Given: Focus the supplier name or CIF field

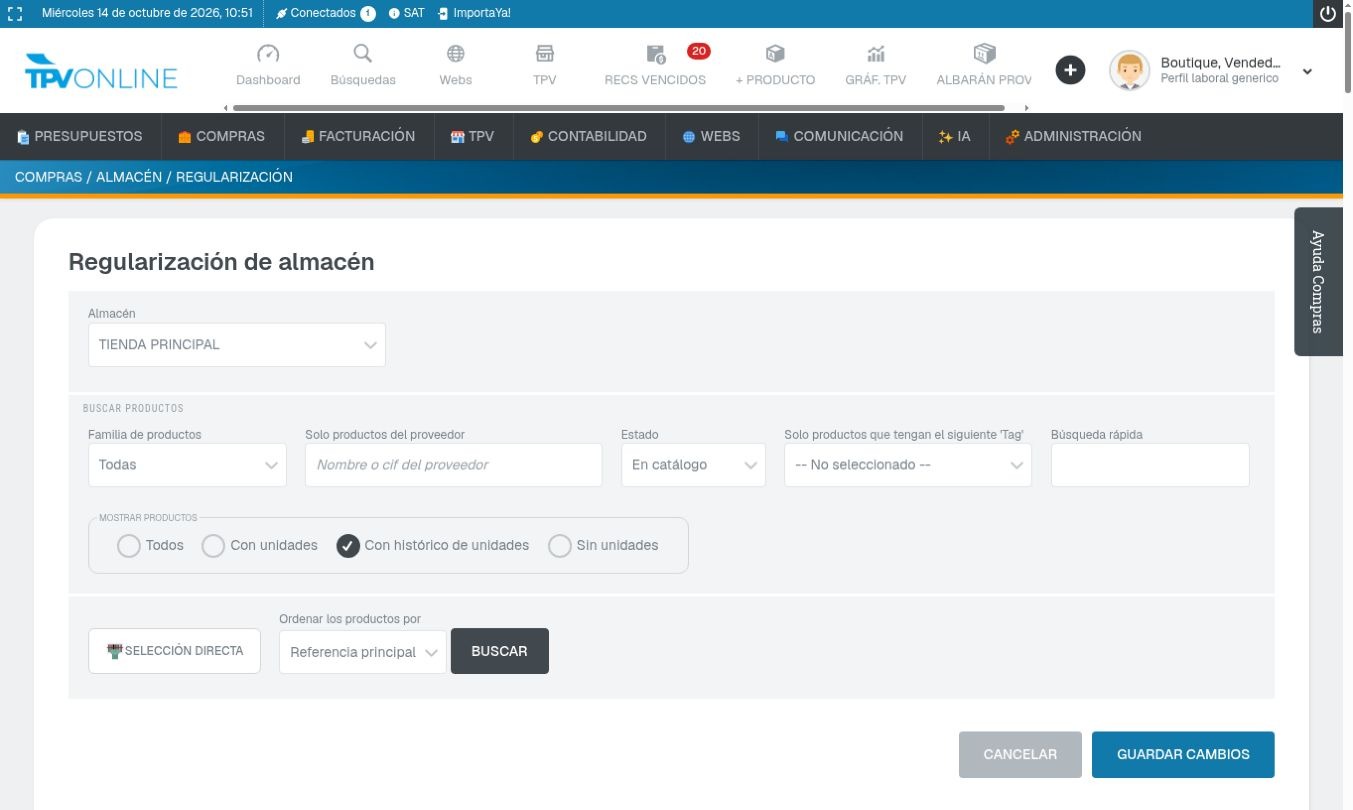Looking at the screenshot, I should pyautogui.click(x=454, y=465).
